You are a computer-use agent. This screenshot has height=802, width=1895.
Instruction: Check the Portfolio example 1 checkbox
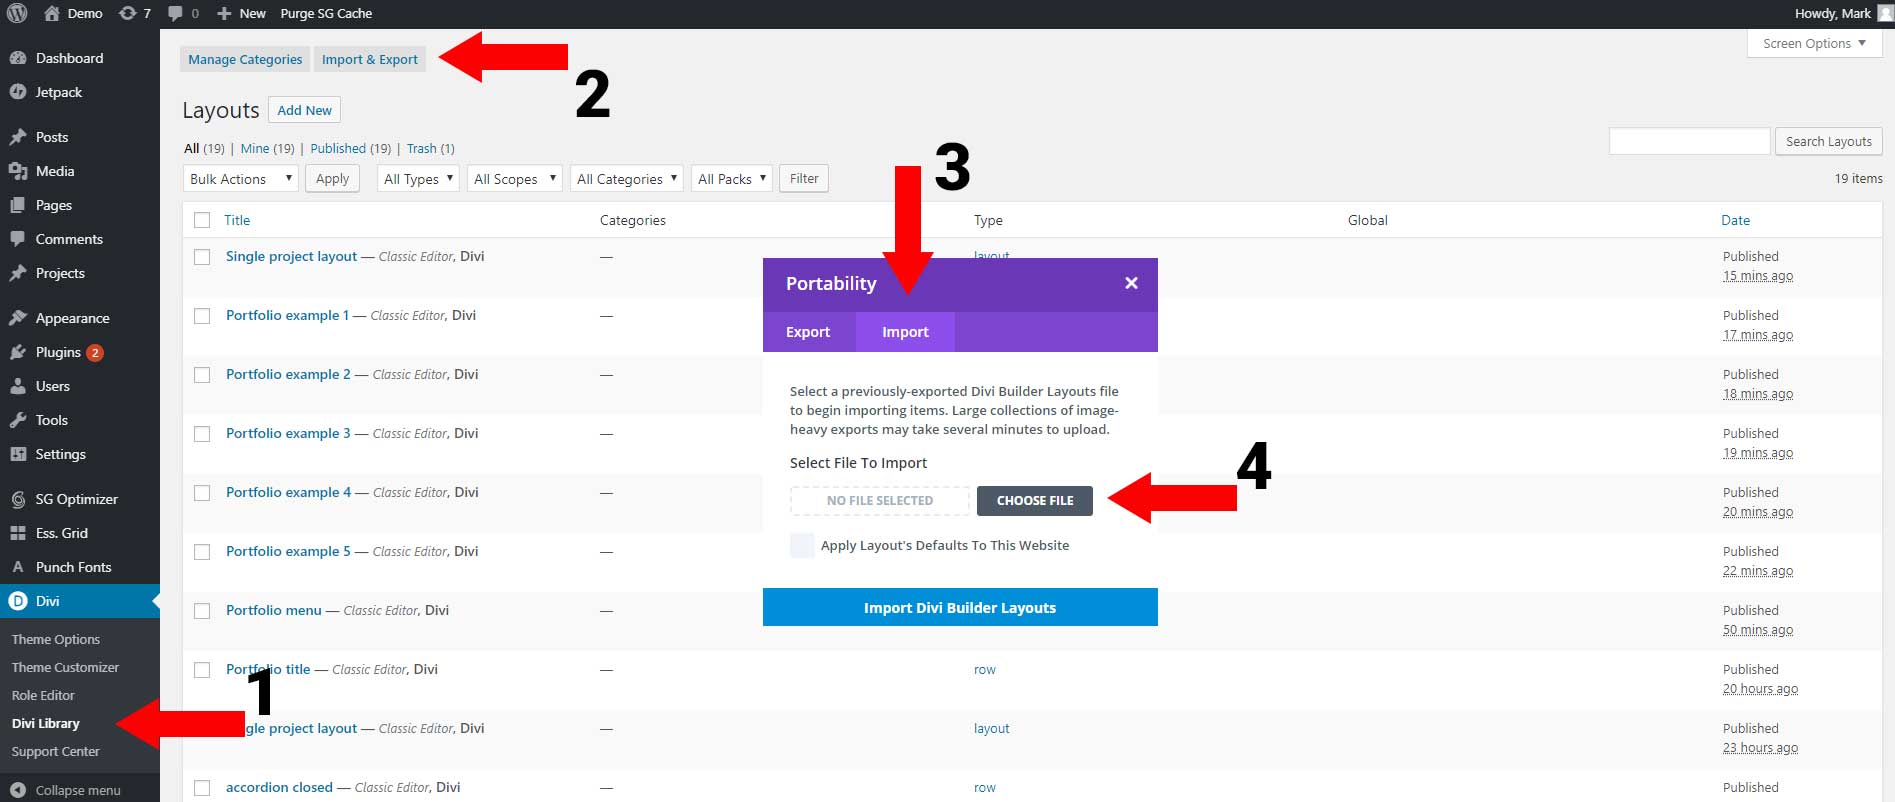(202, 316)
